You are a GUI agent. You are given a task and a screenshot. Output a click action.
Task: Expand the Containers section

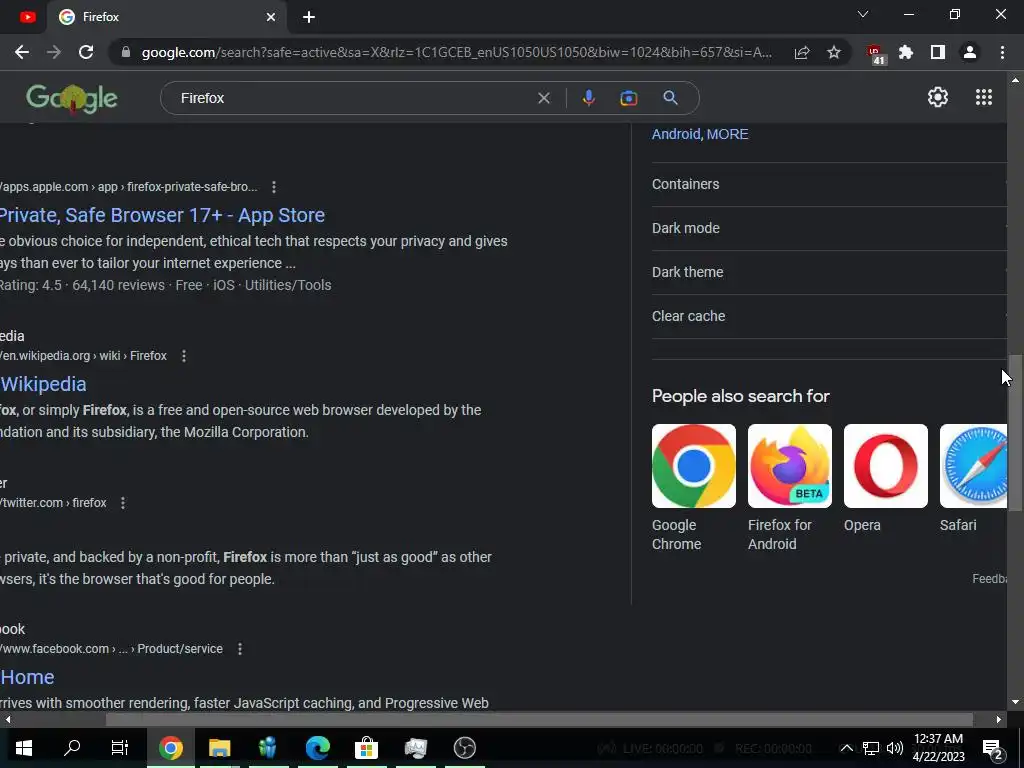point(829,184)
